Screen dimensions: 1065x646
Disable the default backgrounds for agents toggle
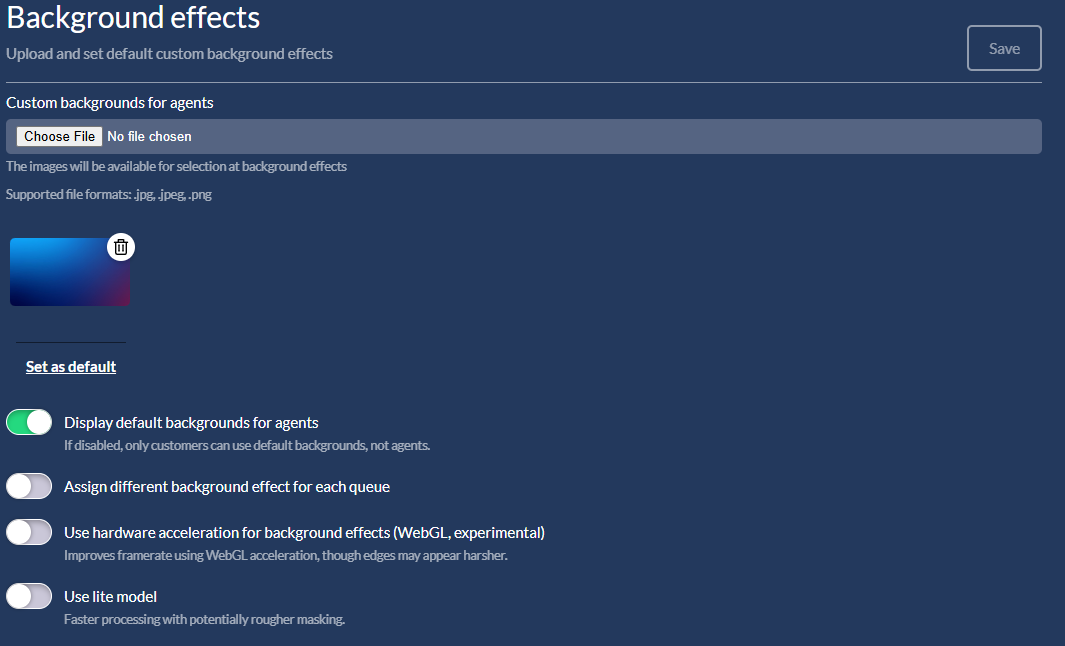tap(29, 423)
